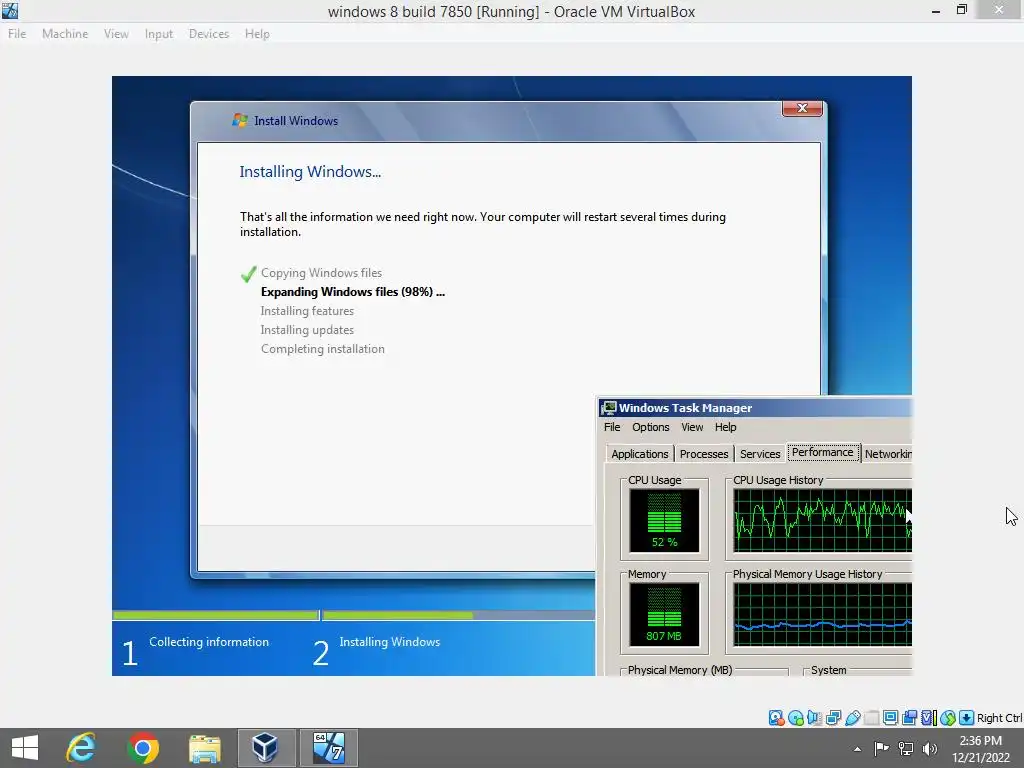Click the network tray icon

(x=906, y=748)
